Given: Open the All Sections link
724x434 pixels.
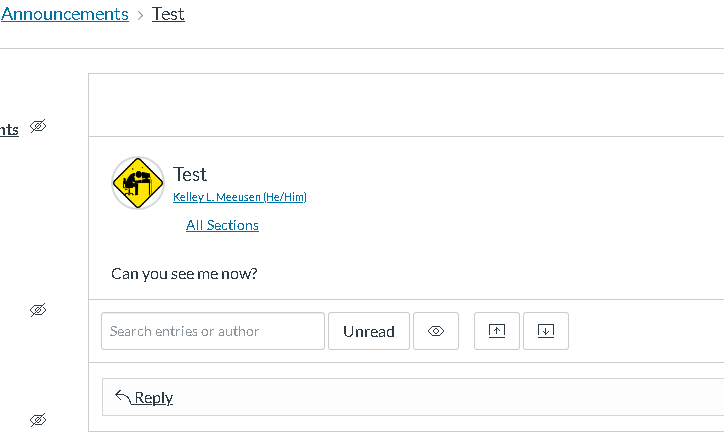Looking at the screenshot, I should 222,225.
